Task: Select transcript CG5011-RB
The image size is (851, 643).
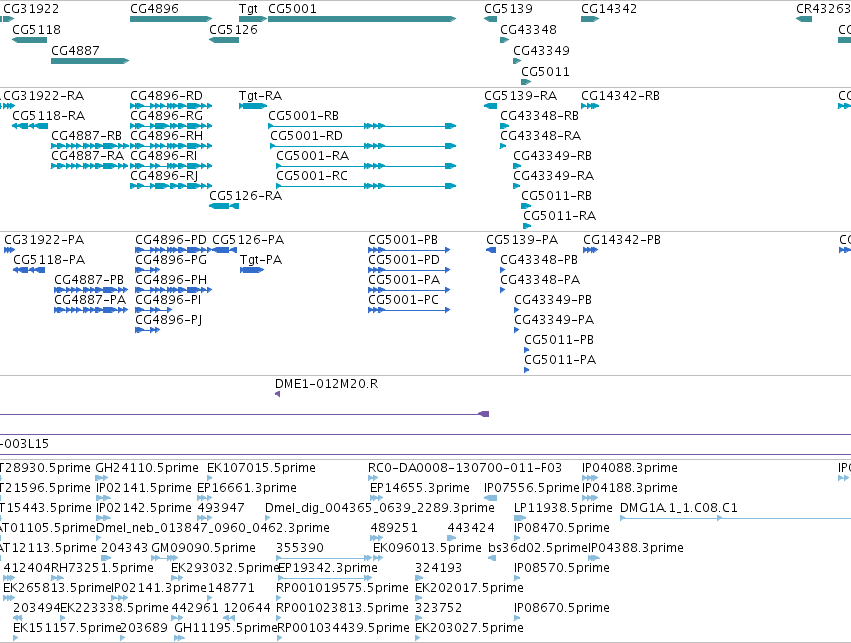Action: pos(556,196)
